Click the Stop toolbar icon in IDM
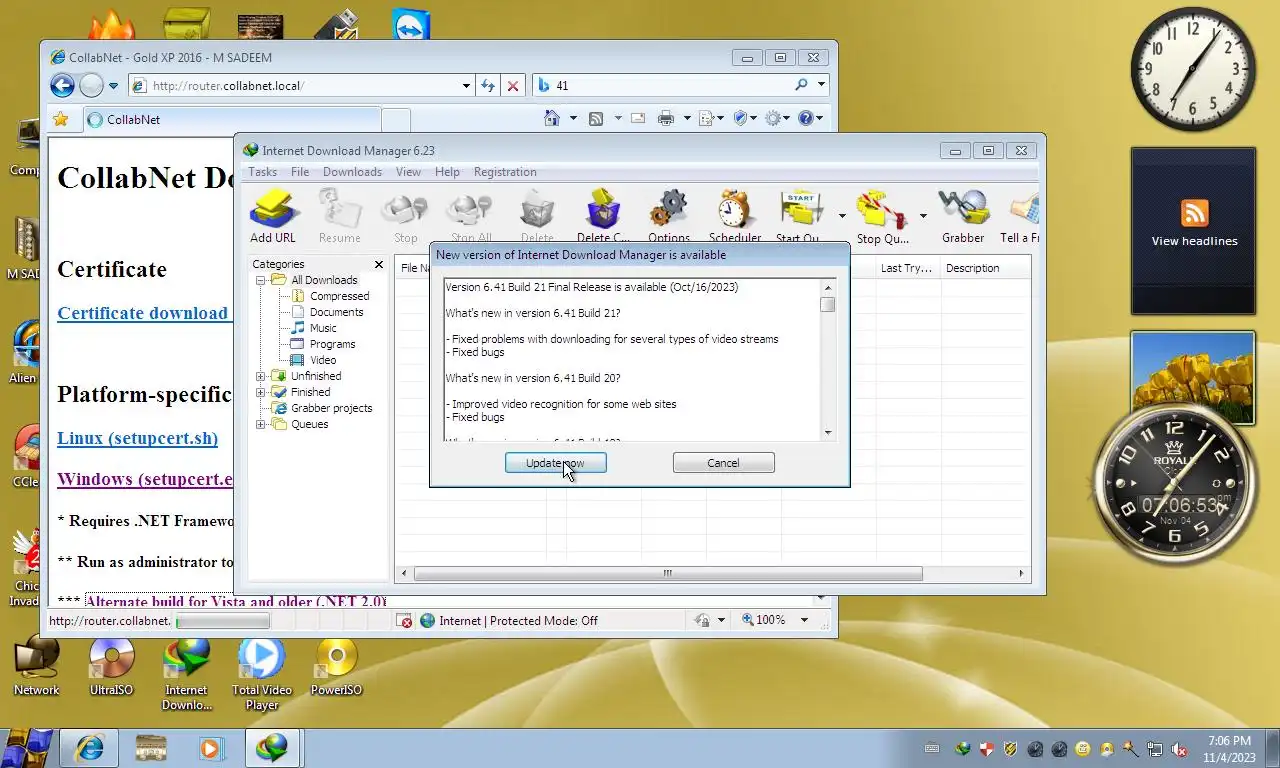This screenshot has width=1280, height=768. [x=406, y=208]
